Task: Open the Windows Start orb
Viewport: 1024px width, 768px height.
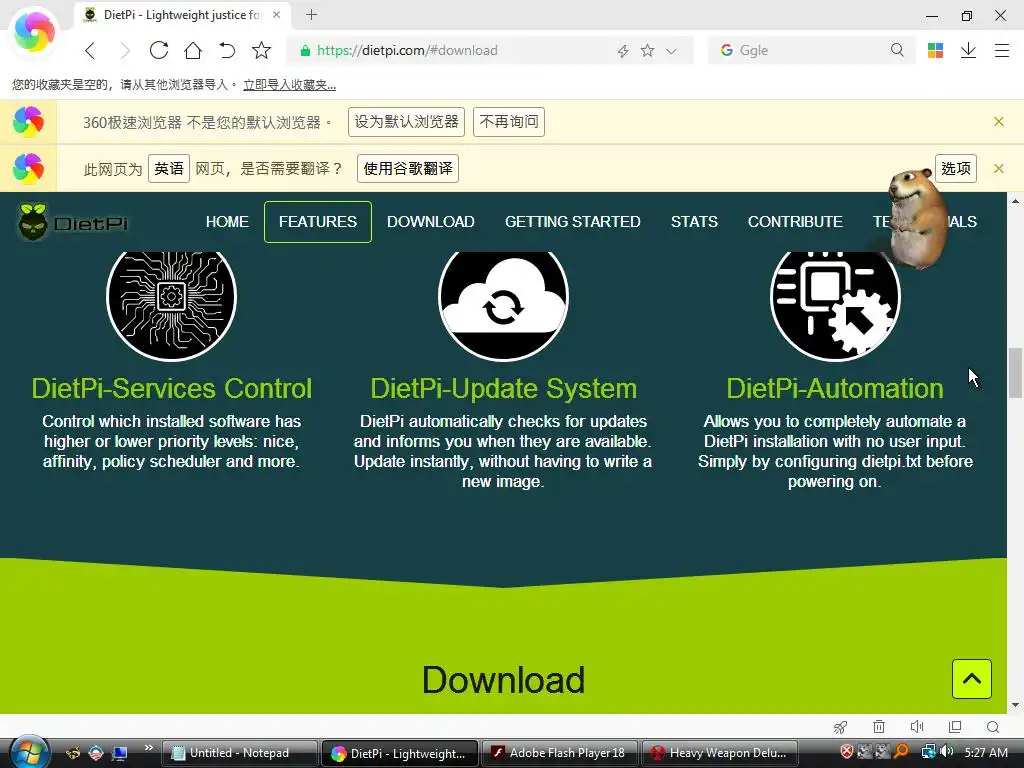Action: [x=29, y=752]
